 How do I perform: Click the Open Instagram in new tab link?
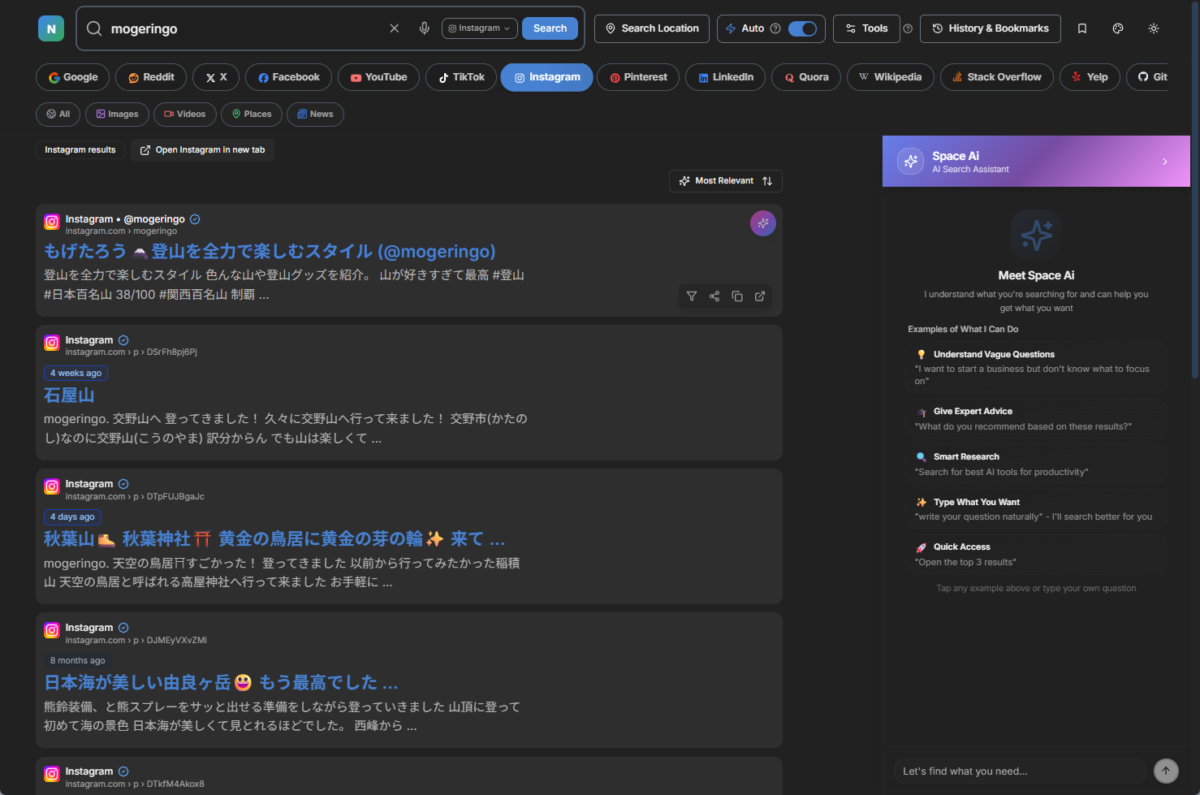pyautogui.click(x=202, y=149)
